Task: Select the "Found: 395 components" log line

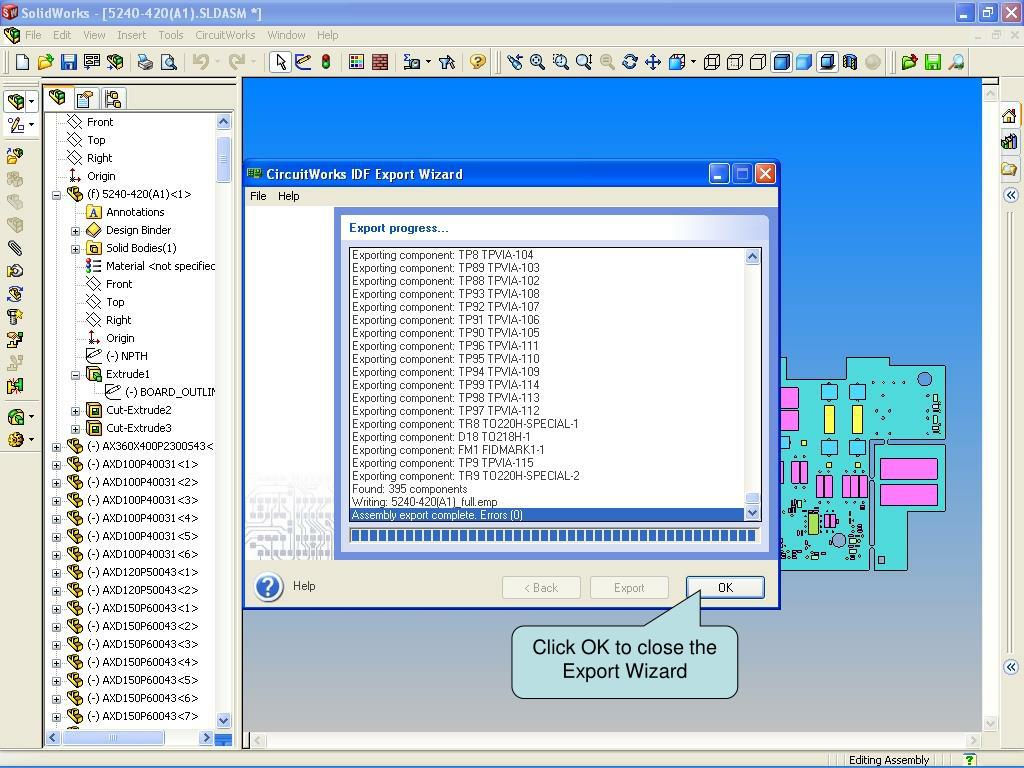Action: click(409, 489)
